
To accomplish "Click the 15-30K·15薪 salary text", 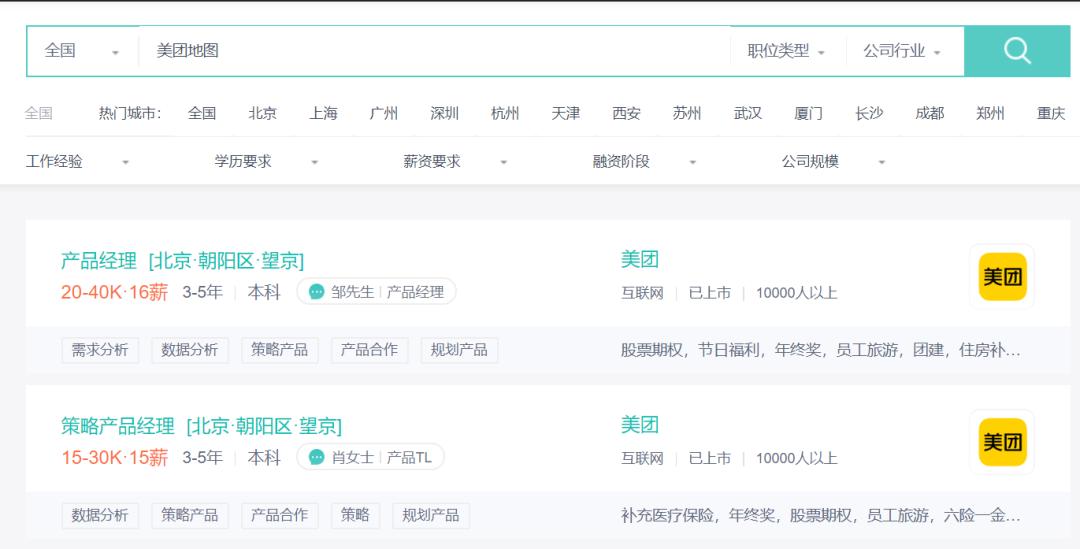I will point(114,457).
